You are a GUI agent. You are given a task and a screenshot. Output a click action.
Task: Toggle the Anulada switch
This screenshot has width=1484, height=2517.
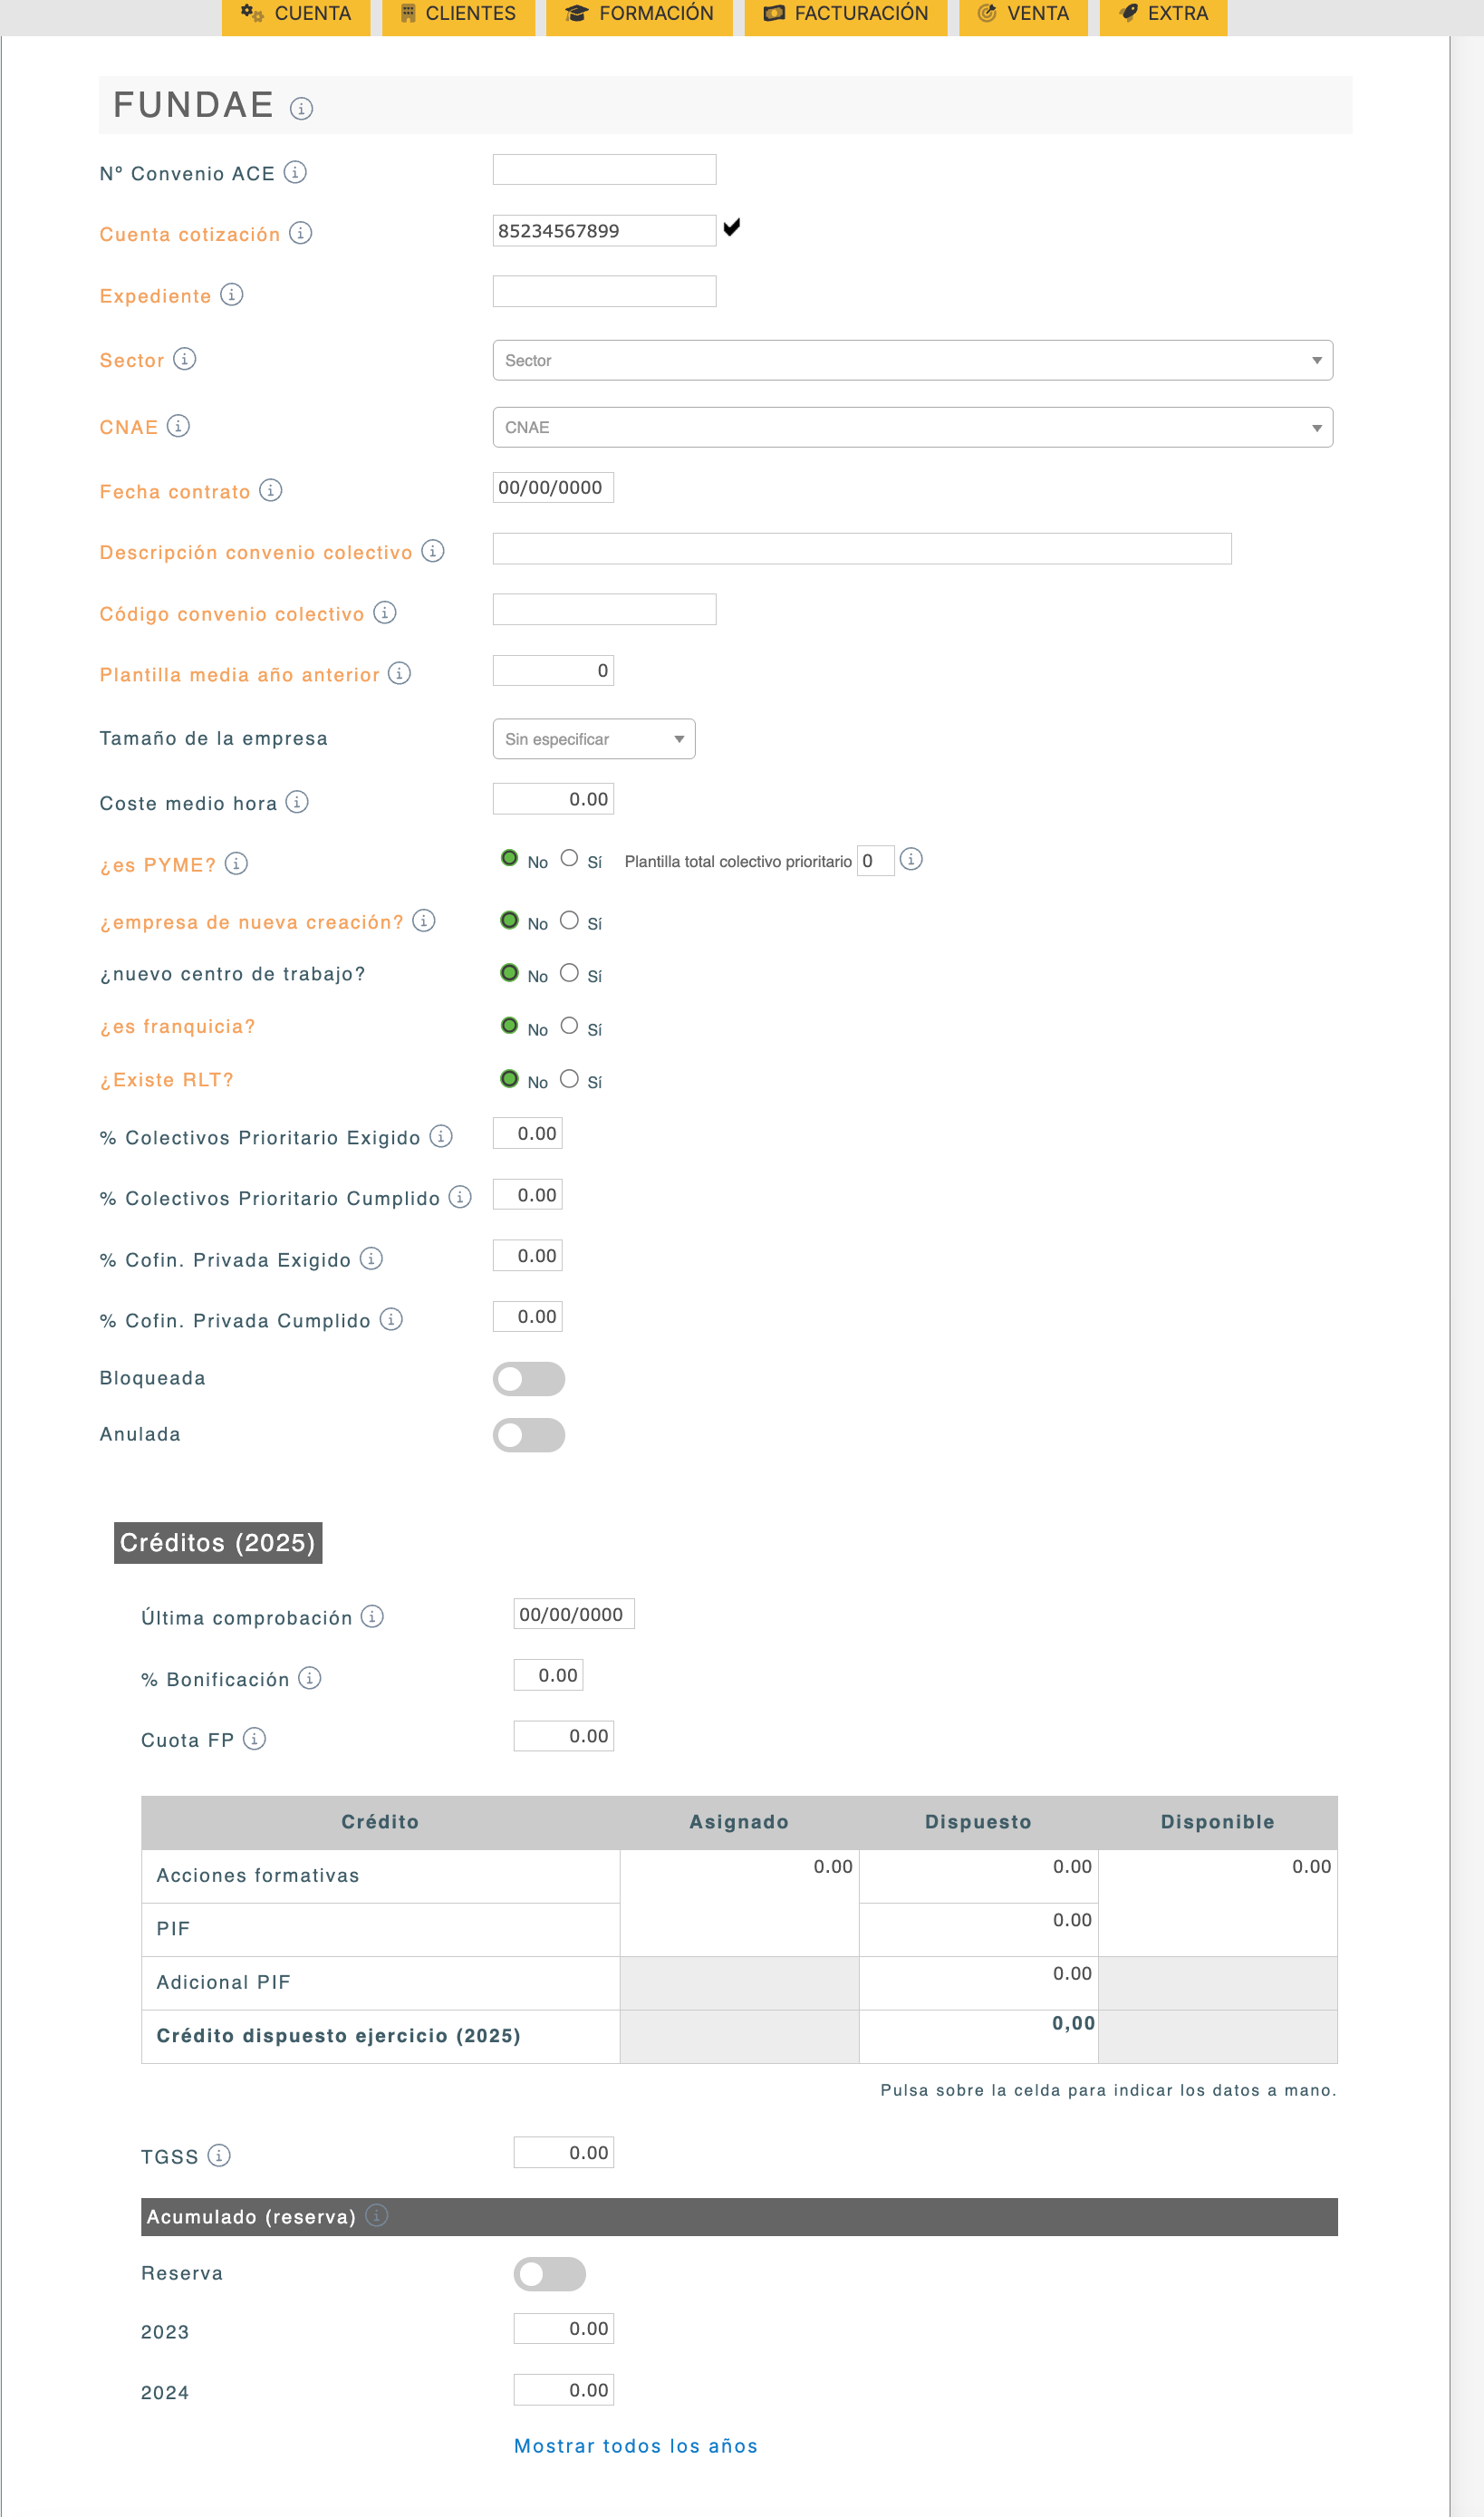click(529, 1435)
